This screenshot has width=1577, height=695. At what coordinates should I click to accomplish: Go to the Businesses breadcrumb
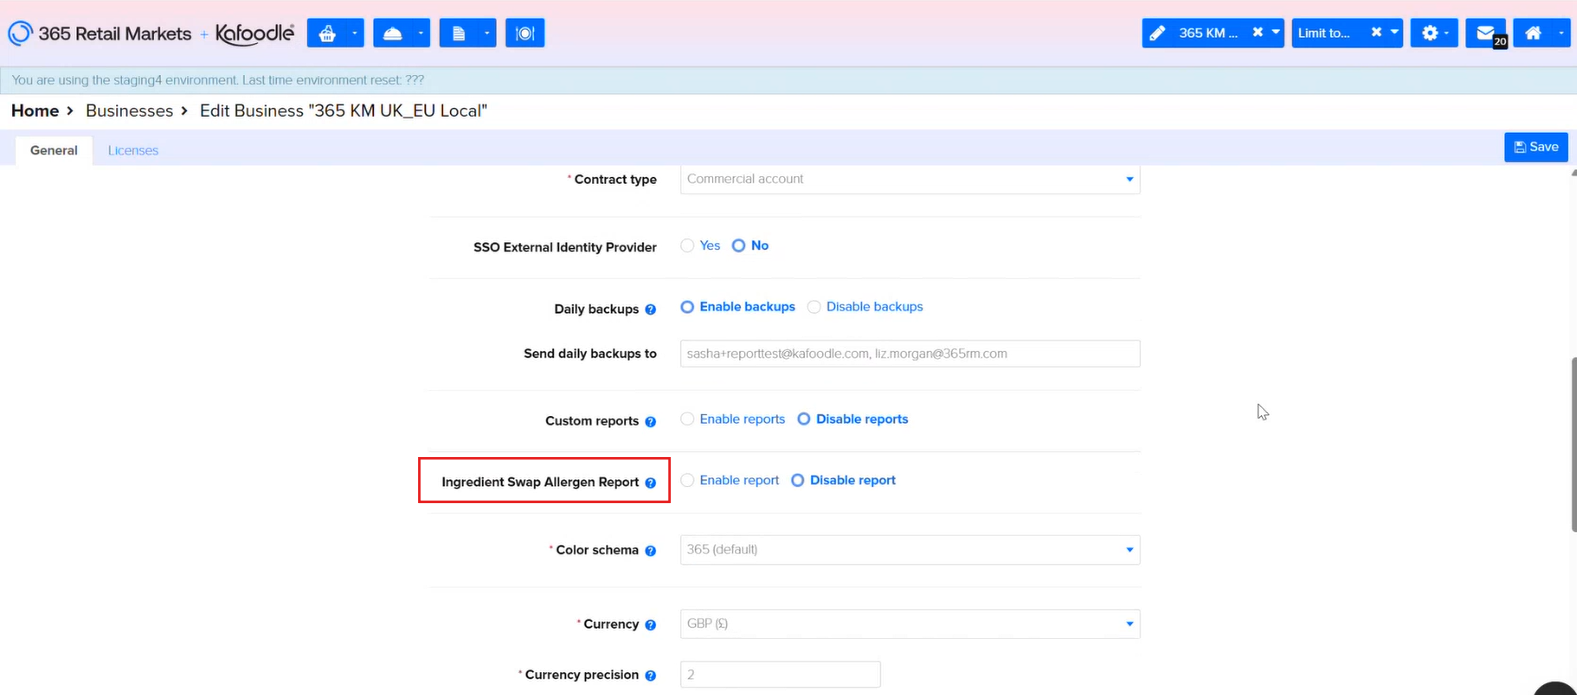[129, 111]
